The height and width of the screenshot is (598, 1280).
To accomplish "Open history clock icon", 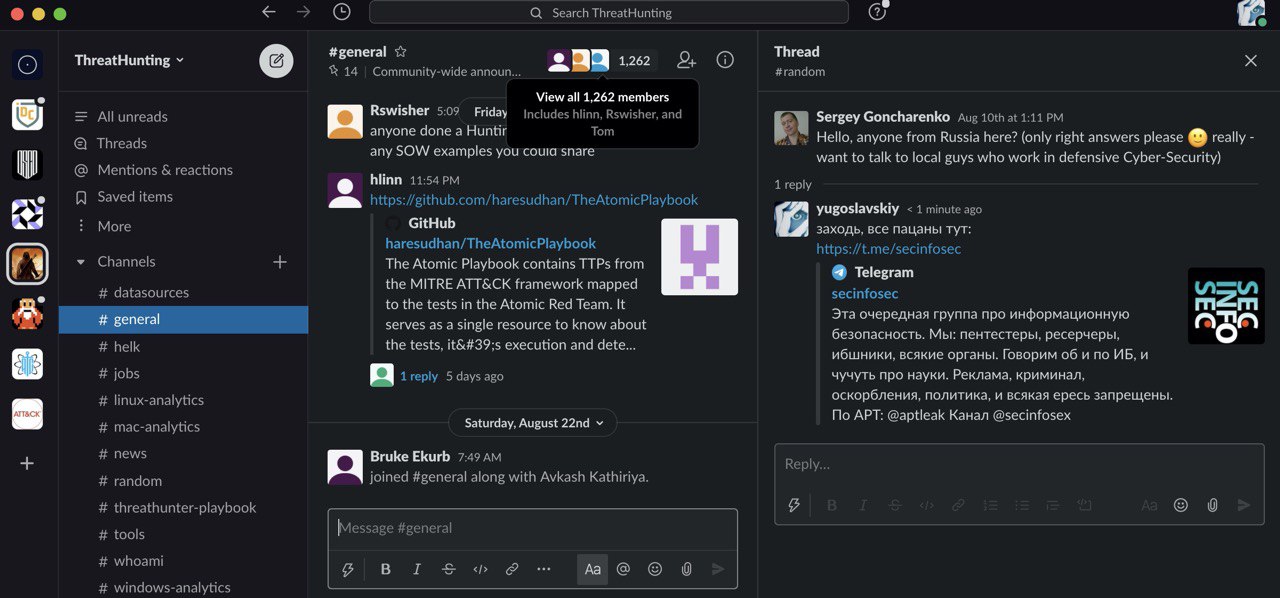I will 342,12.
